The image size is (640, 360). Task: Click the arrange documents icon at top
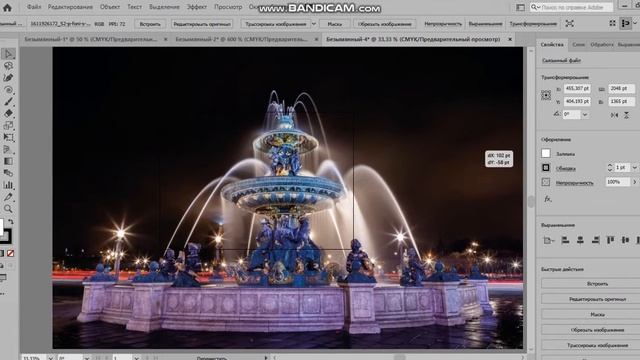(520, 7)
